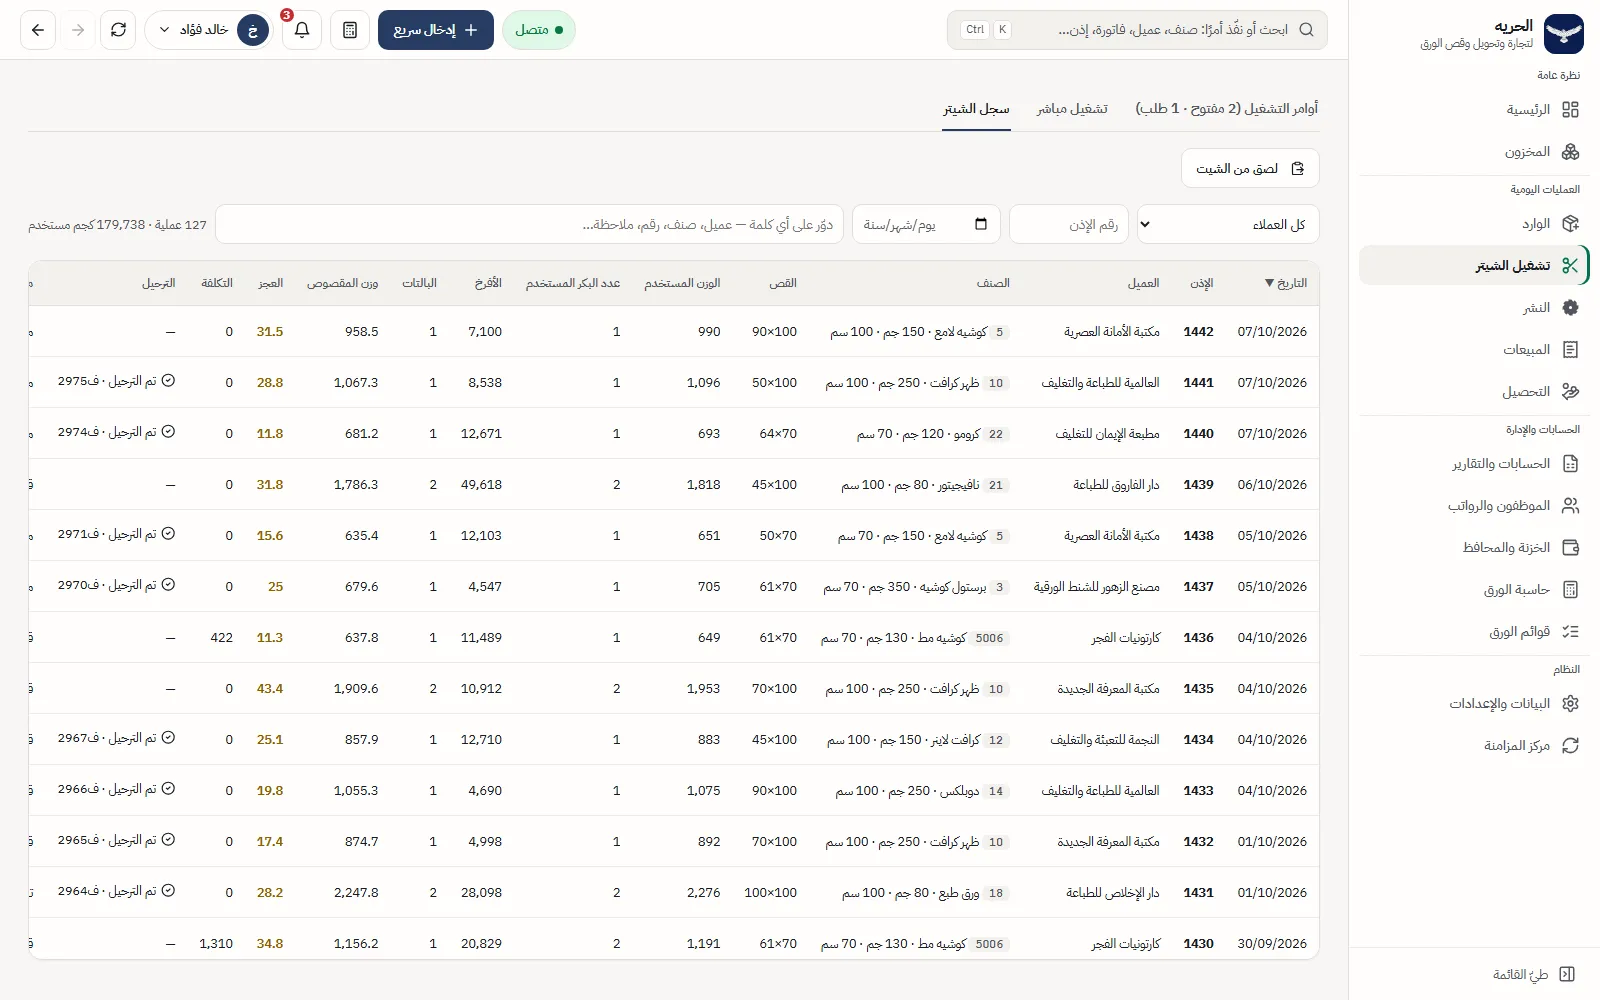Click تم الترحيل ف2975 status
The width and height of the screenshot is (1600, 1000).
coord(117,382)
